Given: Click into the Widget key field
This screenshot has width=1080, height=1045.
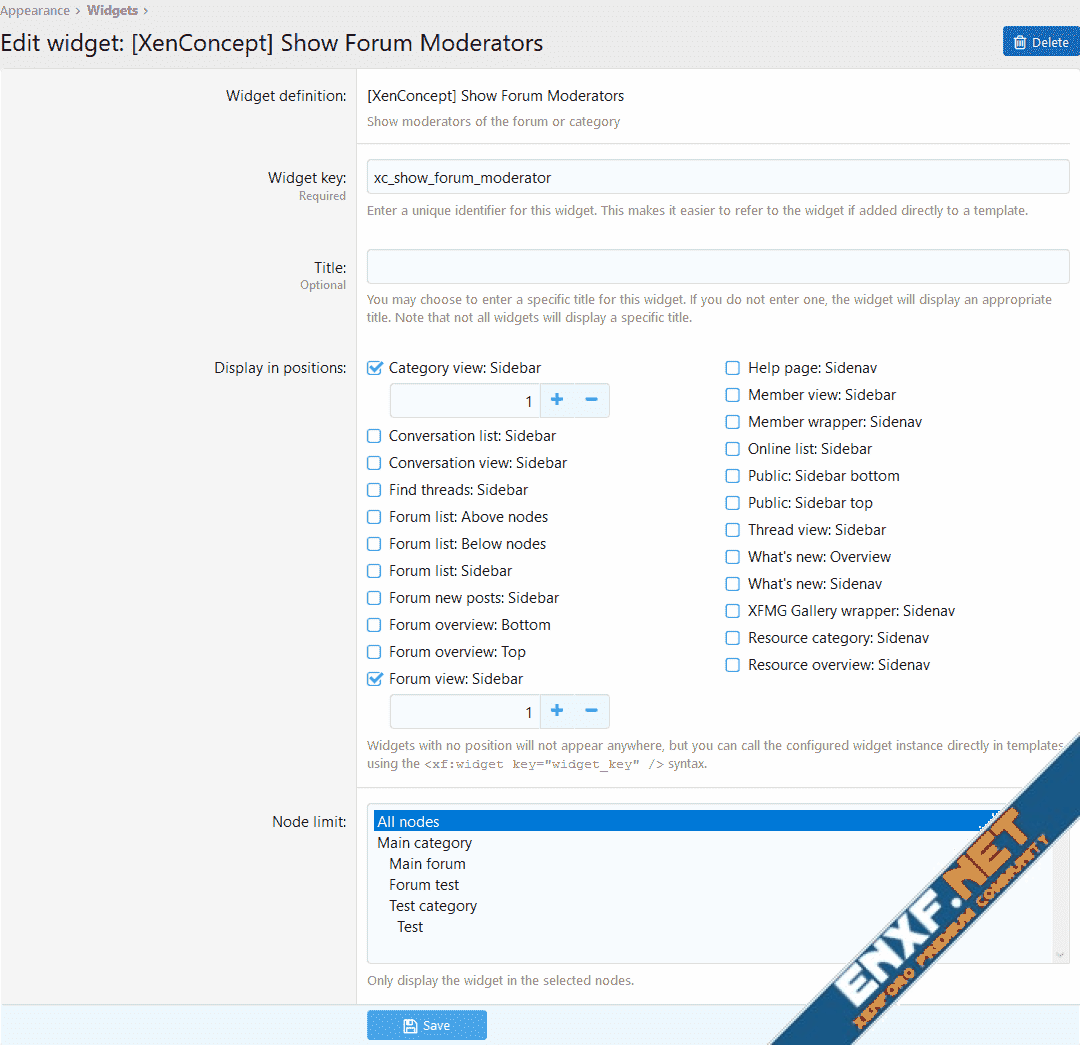Looking at the screenshot, I should 717,177.
